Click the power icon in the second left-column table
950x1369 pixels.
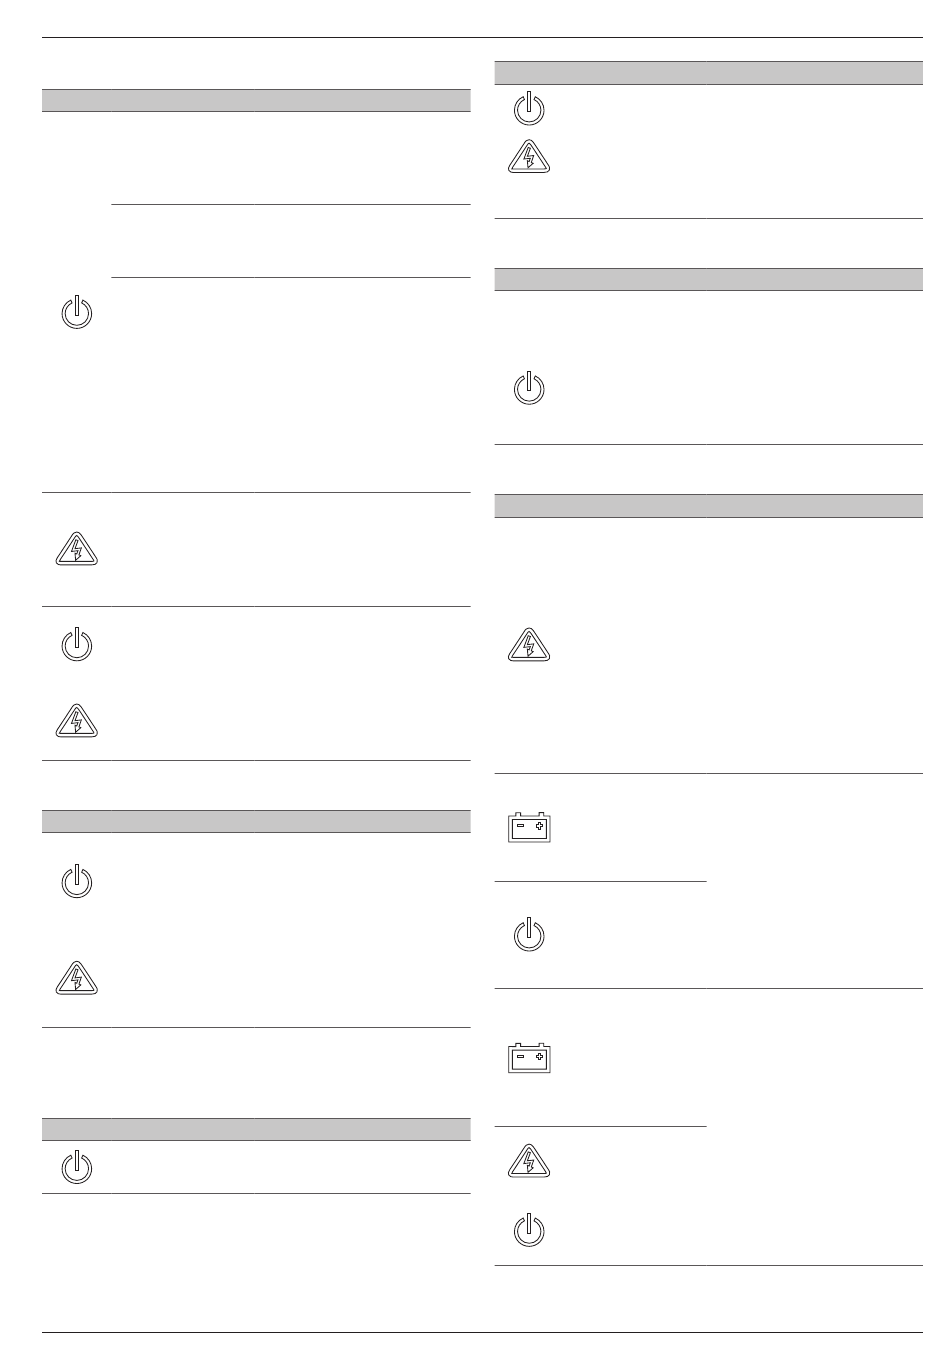[77, 882]
